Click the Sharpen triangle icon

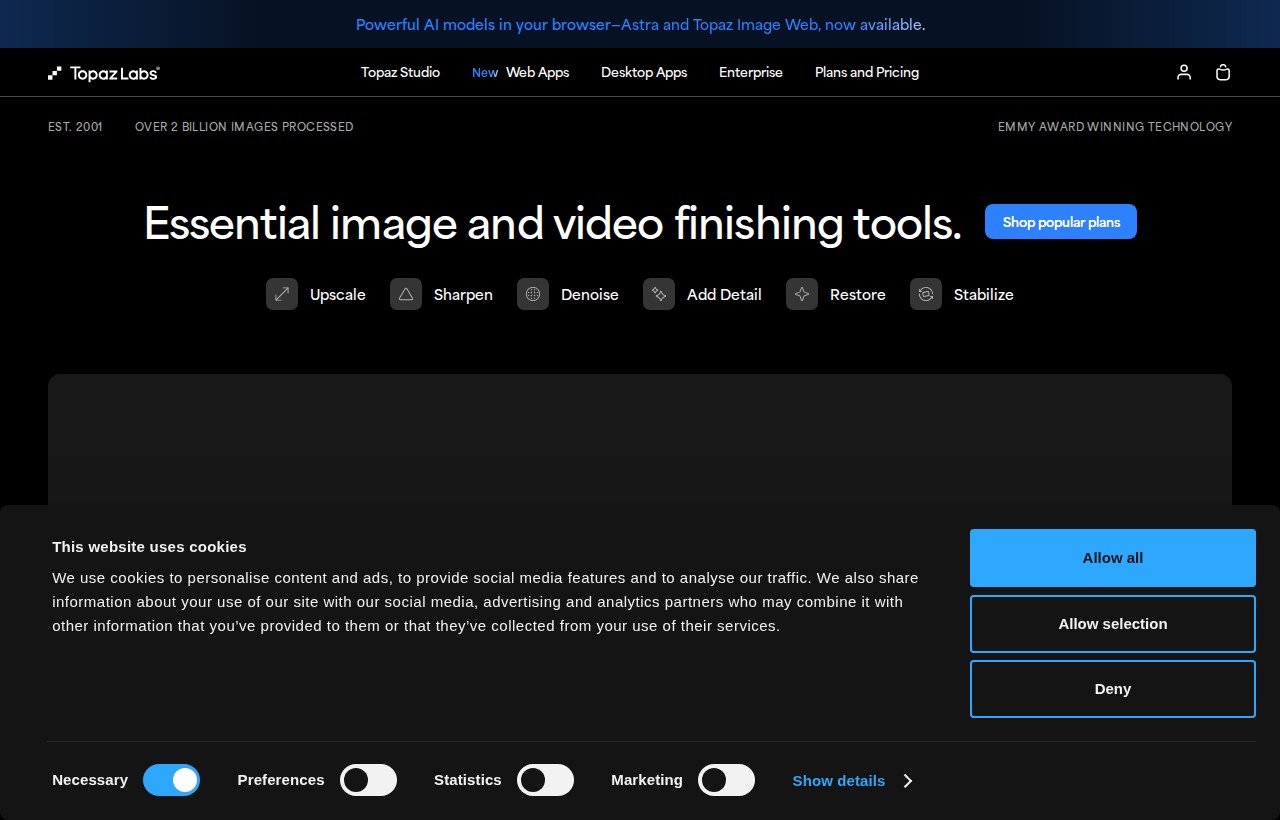(x=406, y=294)
